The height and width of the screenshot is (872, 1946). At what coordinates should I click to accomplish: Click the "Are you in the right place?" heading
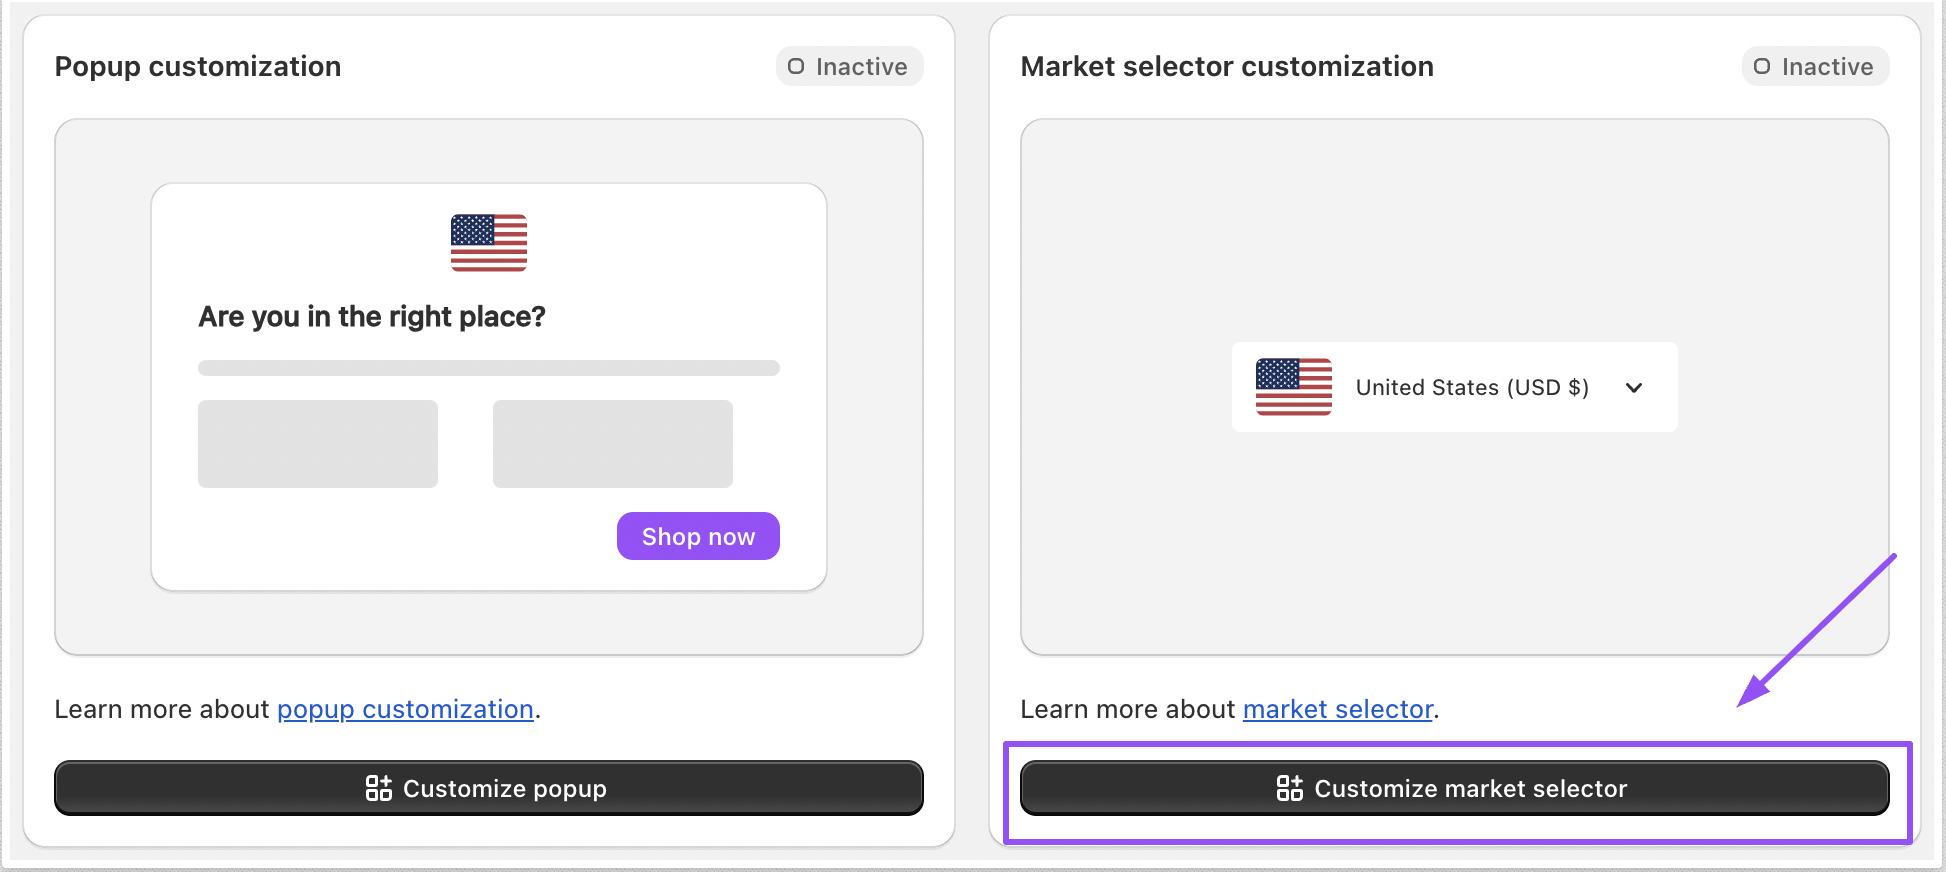click(372, 317)
